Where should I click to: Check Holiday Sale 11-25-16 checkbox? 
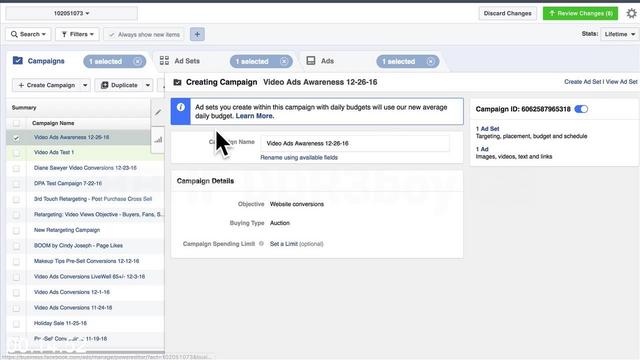tap(16, 324)
